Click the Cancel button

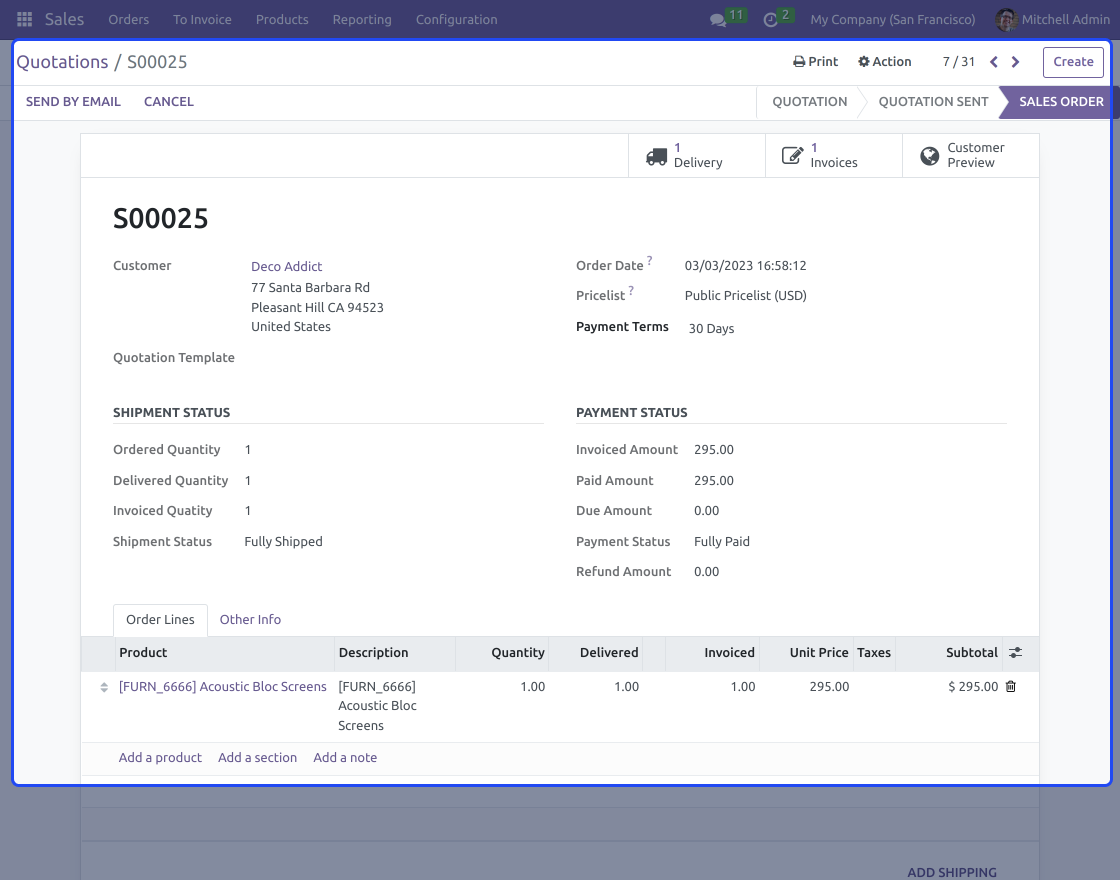point(169,101)
